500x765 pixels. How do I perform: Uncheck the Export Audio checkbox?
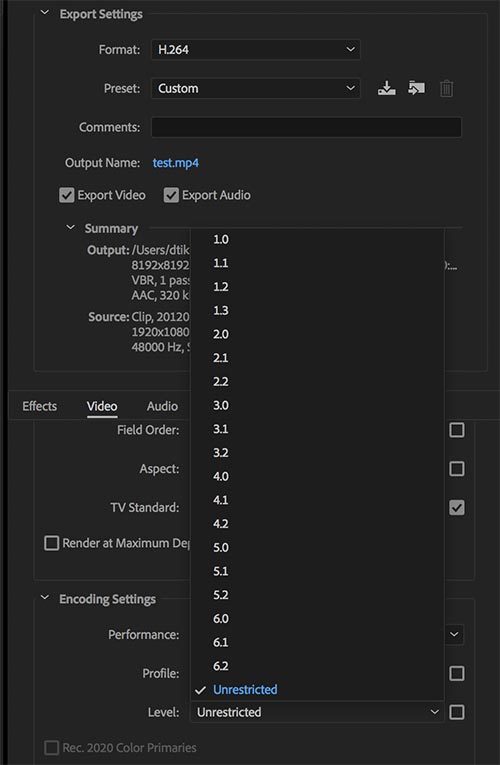pos(171,195)
